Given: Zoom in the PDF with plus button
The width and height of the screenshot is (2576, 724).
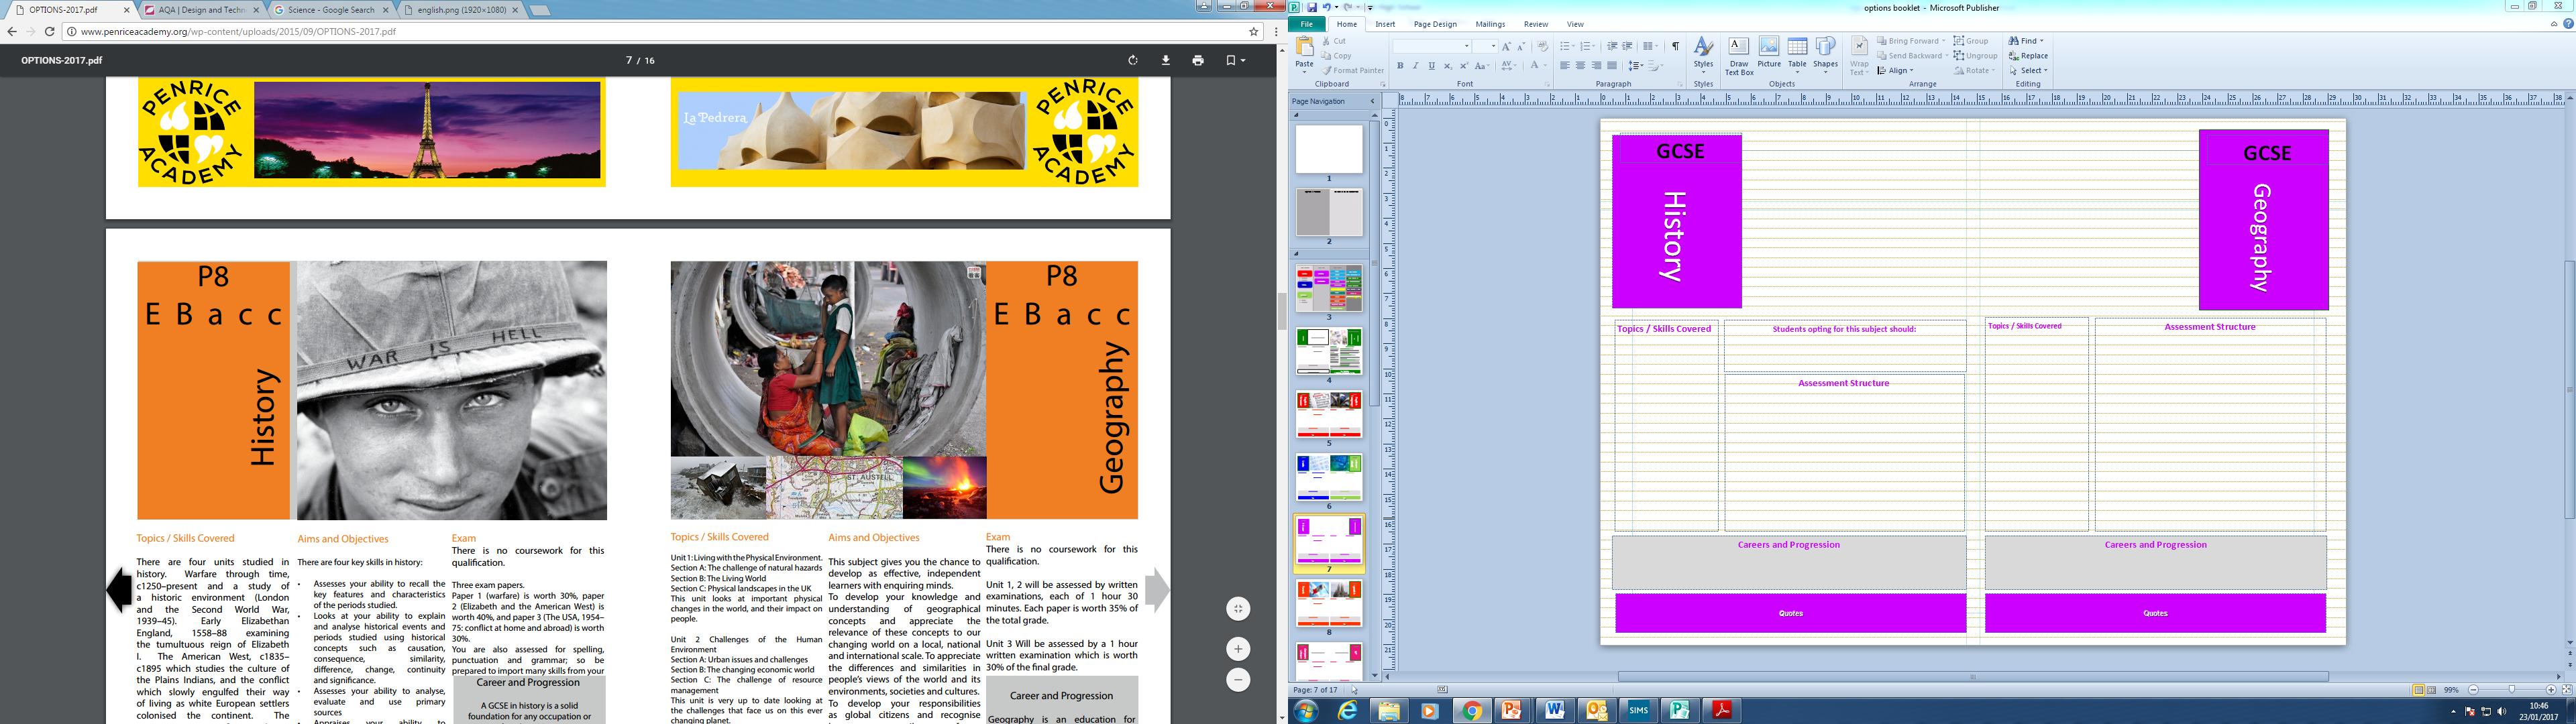Looking at the screenshot, I should [1238, 648].
